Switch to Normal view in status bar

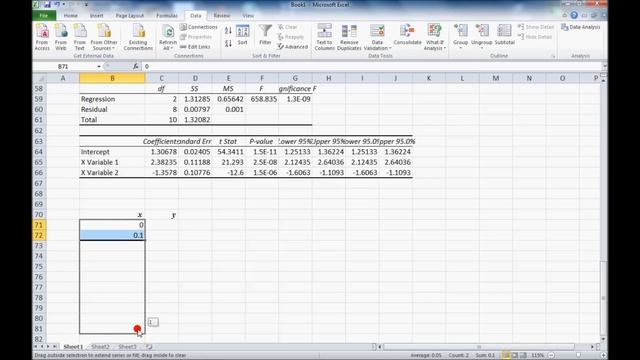[506, 355]
